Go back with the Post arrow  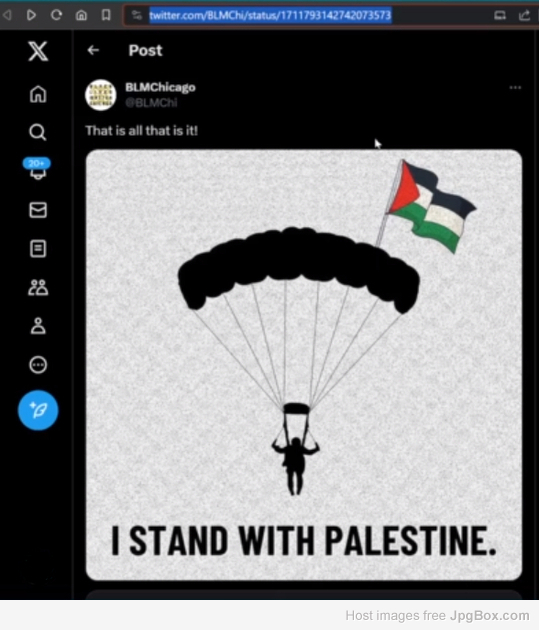[x=93, y=50]
